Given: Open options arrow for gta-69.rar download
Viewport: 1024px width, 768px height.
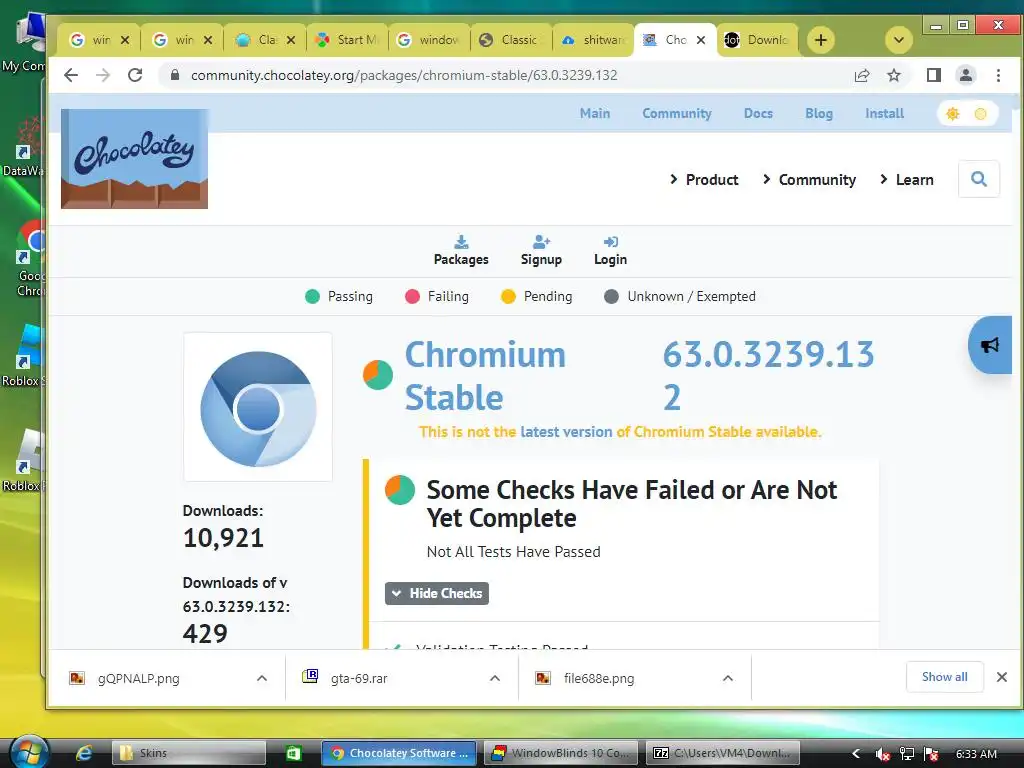Looking at the screenshot, I should [x=495, y=678].
